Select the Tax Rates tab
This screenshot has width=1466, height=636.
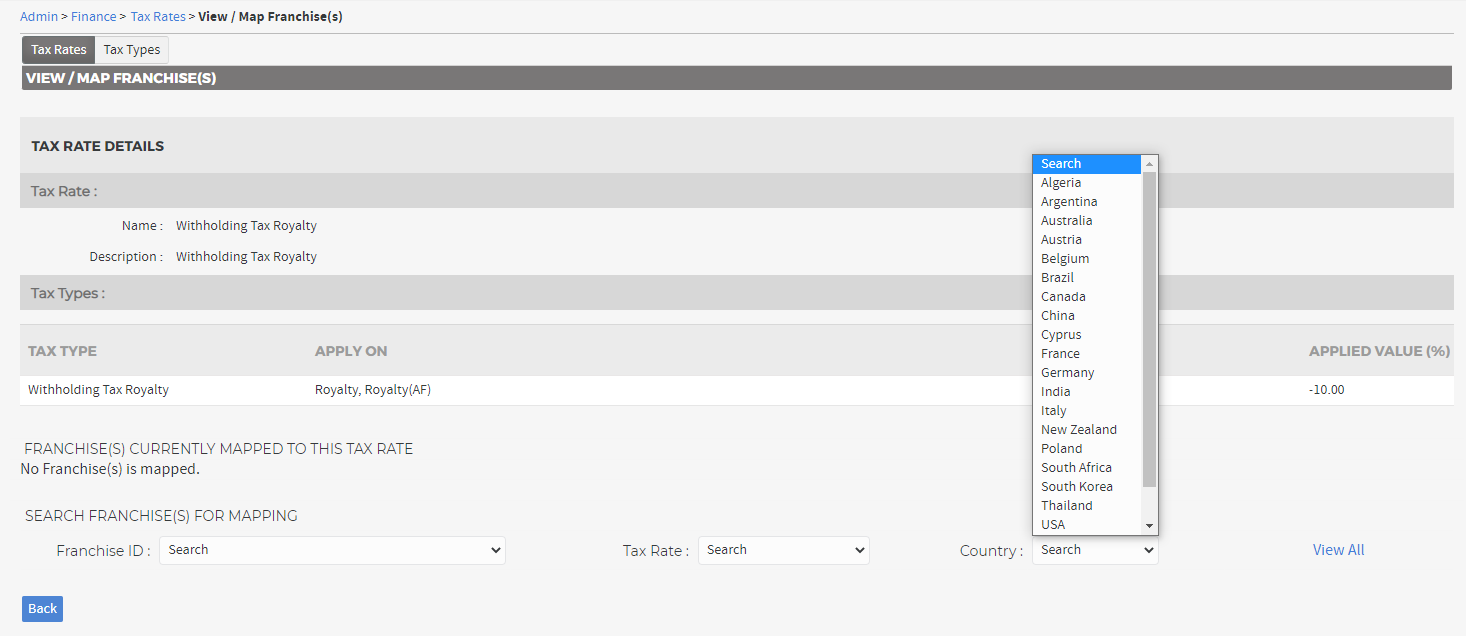[x=58, y=50]
